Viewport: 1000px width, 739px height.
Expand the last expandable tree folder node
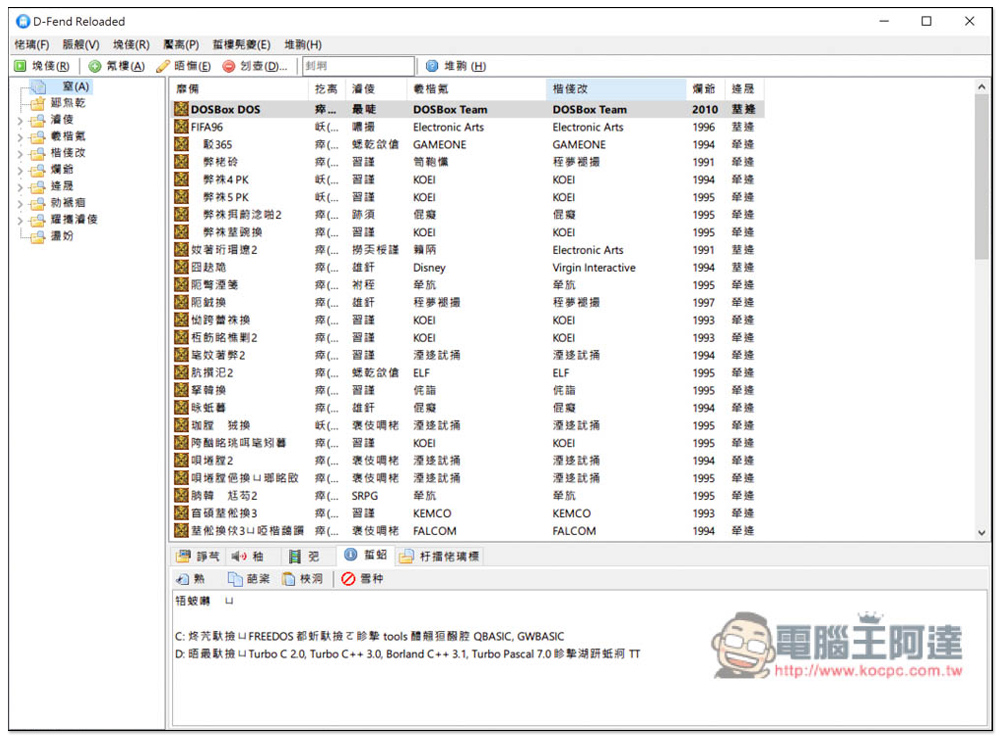pyautogui.click(x=19, y=219)
